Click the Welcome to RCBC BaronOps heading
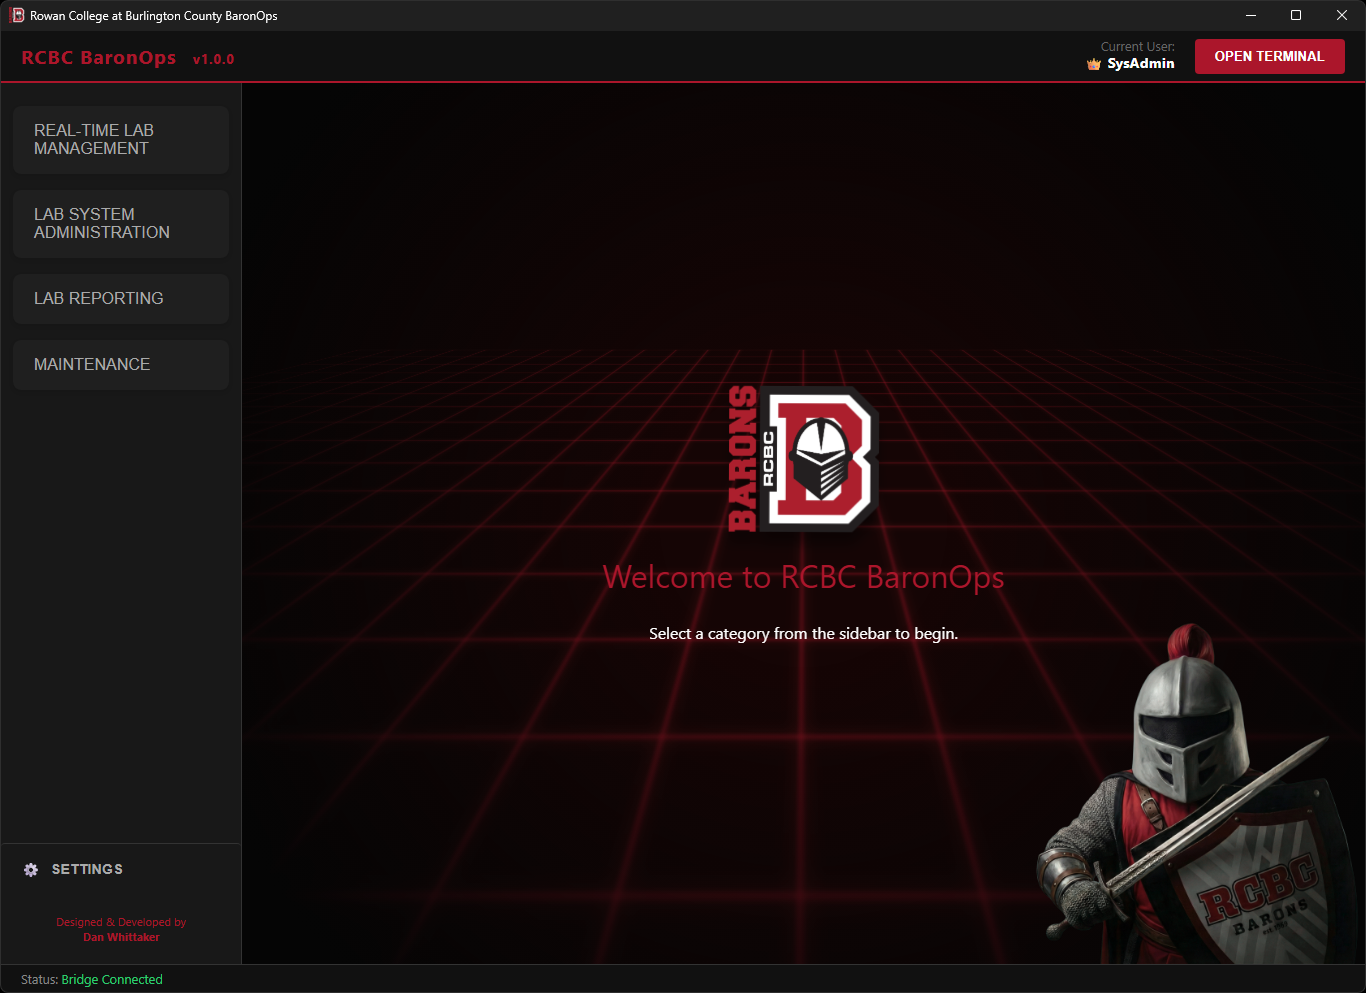Screen dimensions: 1366x993 (803, 577)
